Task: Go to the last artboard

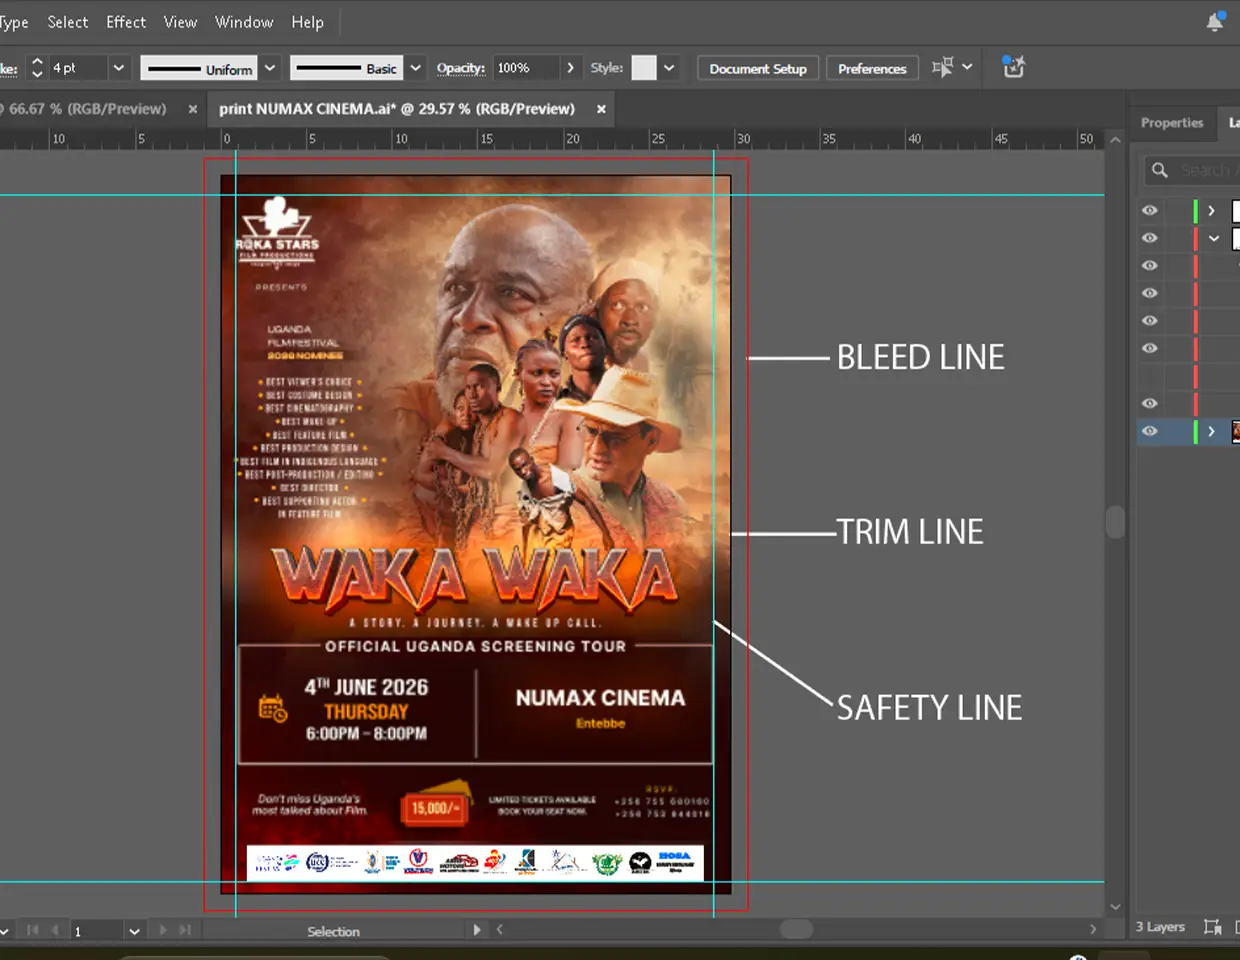Action: [185, 930]
